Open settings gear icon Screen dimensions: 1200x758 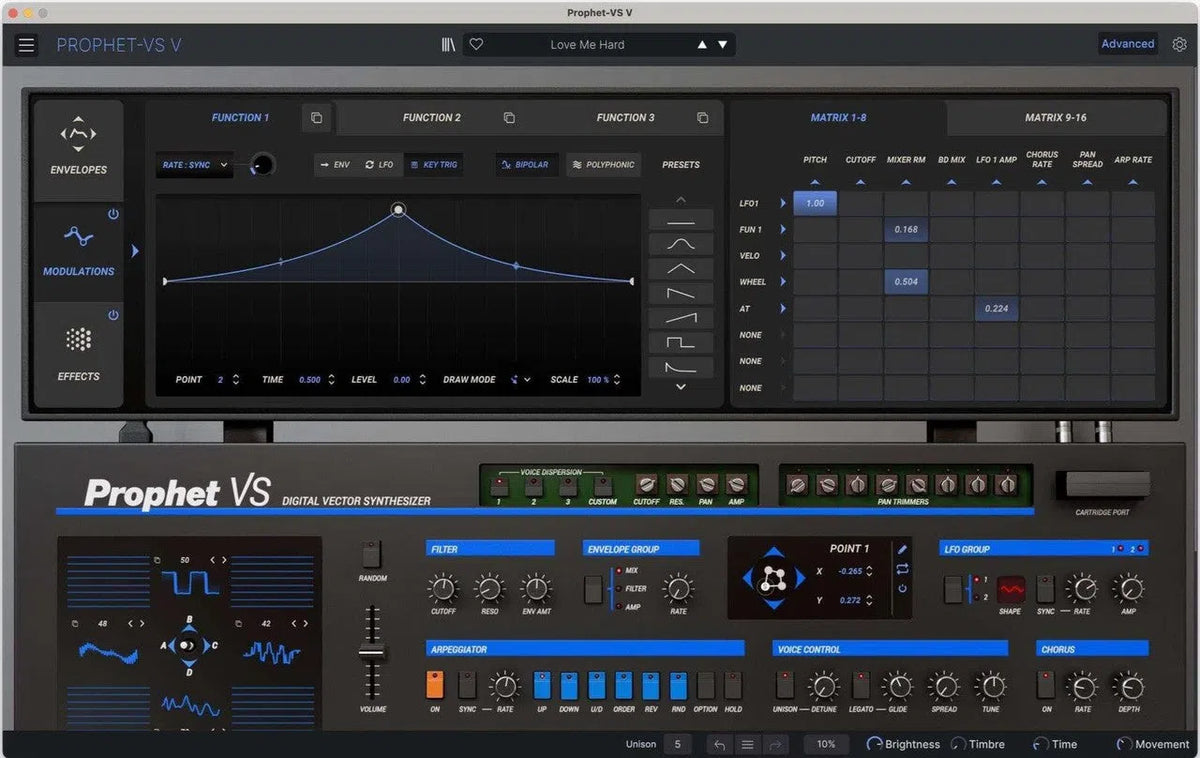click(x=1180, y=45)
